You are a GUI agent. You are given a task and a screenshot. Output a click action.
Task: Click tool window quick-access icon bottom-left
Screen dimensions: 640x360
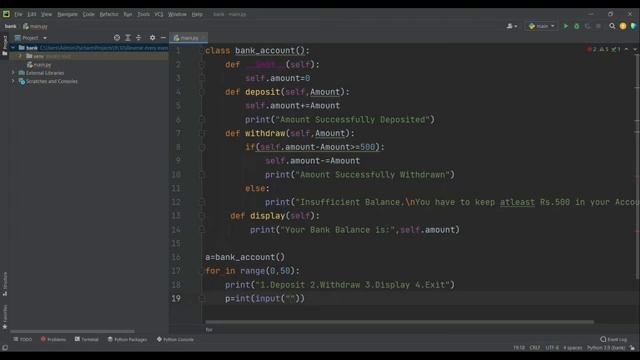coord(4,348)
